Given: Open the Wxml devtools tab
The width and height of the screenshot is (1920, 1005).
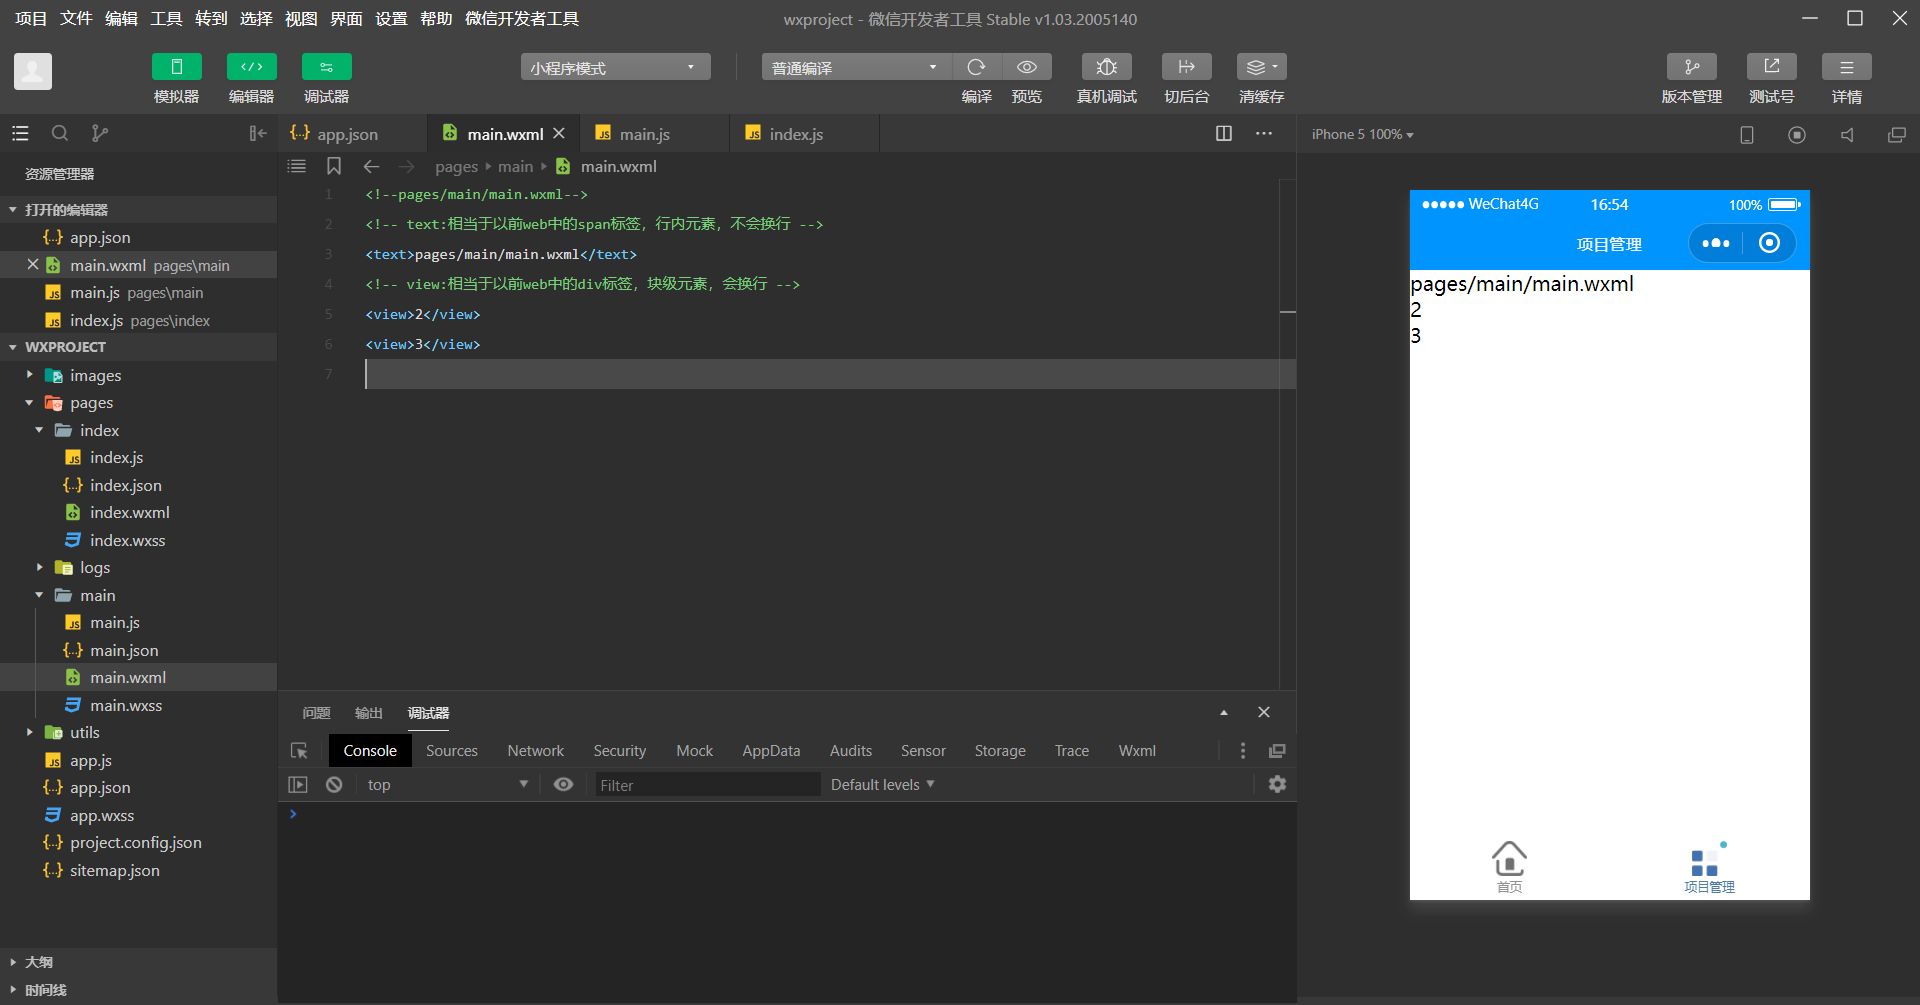Looking at the screenshot, I should pyautogui.click(x=1137, y=751).
